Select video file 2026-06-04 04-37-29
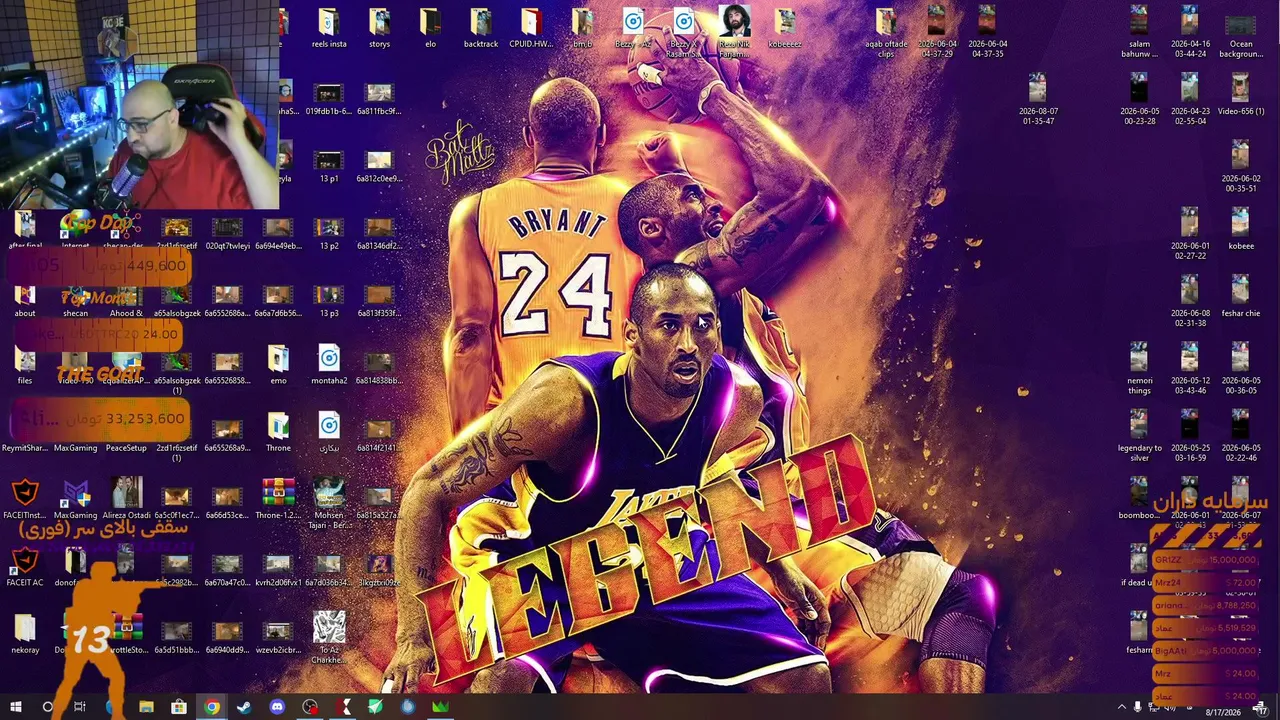The image size is (1280, 720). click(937, 33)
